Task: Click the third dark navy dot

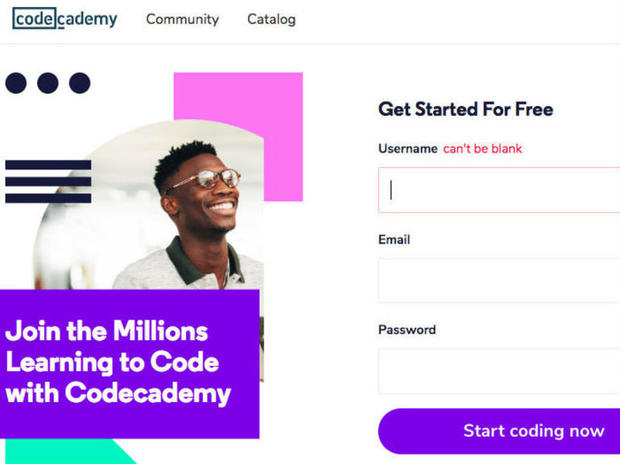Action: (x=79, y=83)
